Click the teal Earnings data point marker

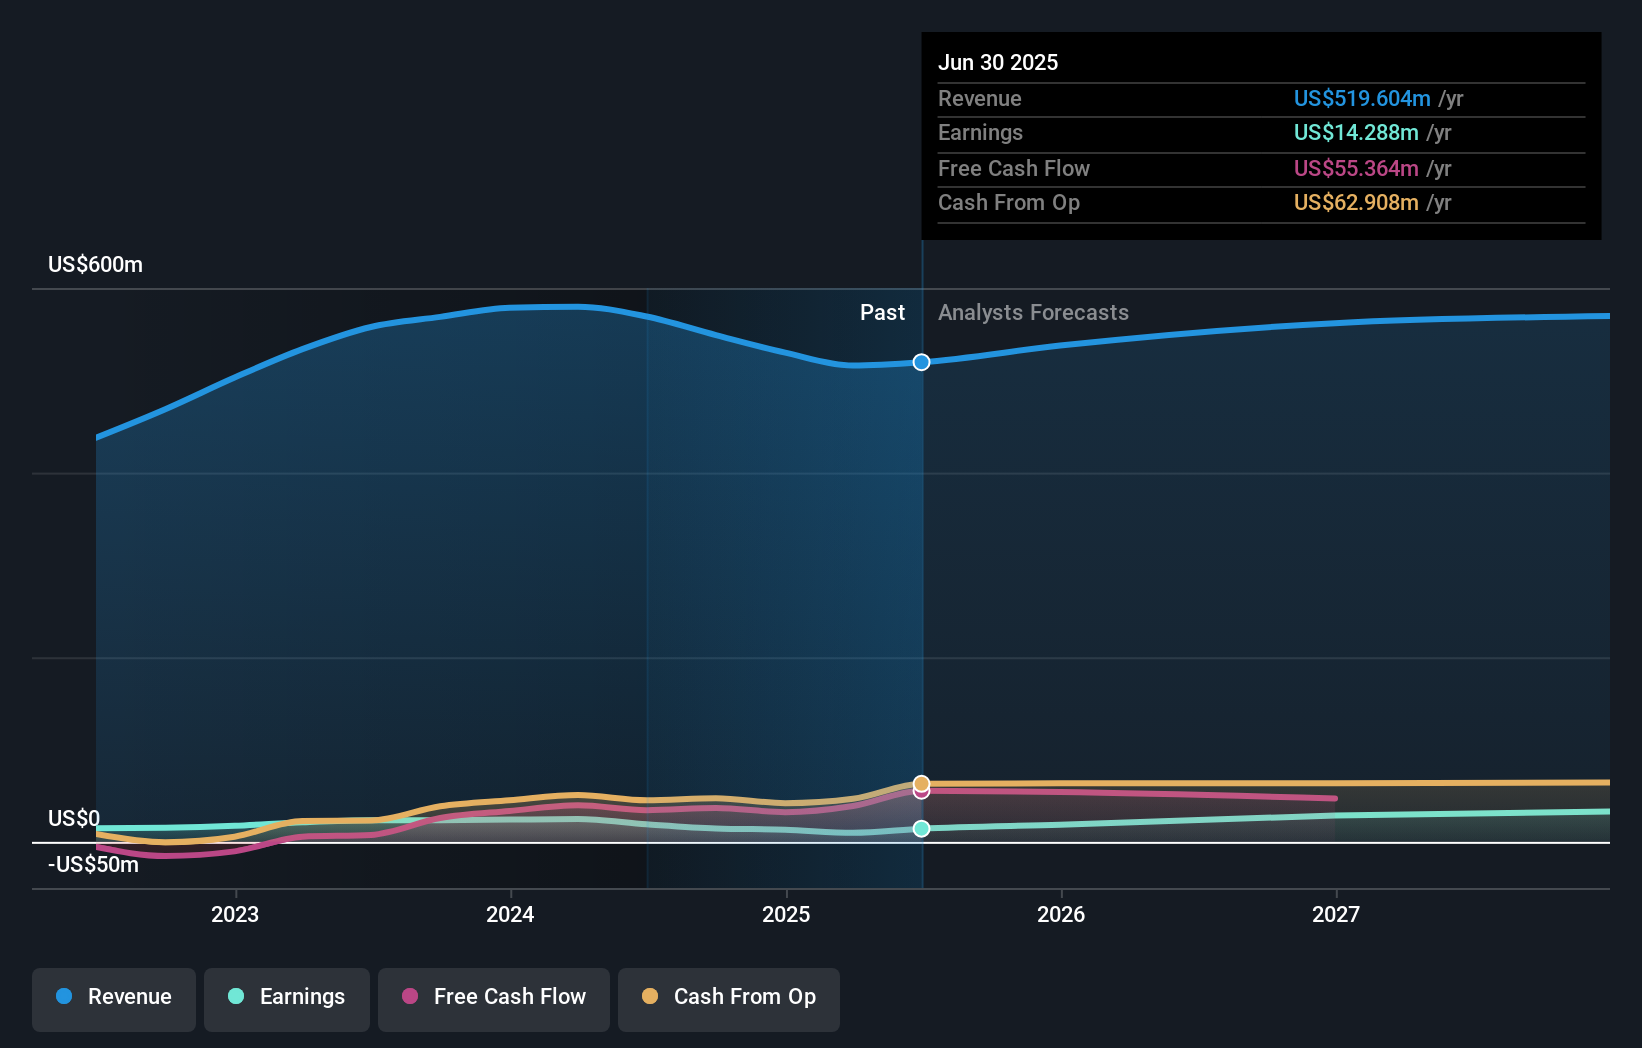point(922,828)
